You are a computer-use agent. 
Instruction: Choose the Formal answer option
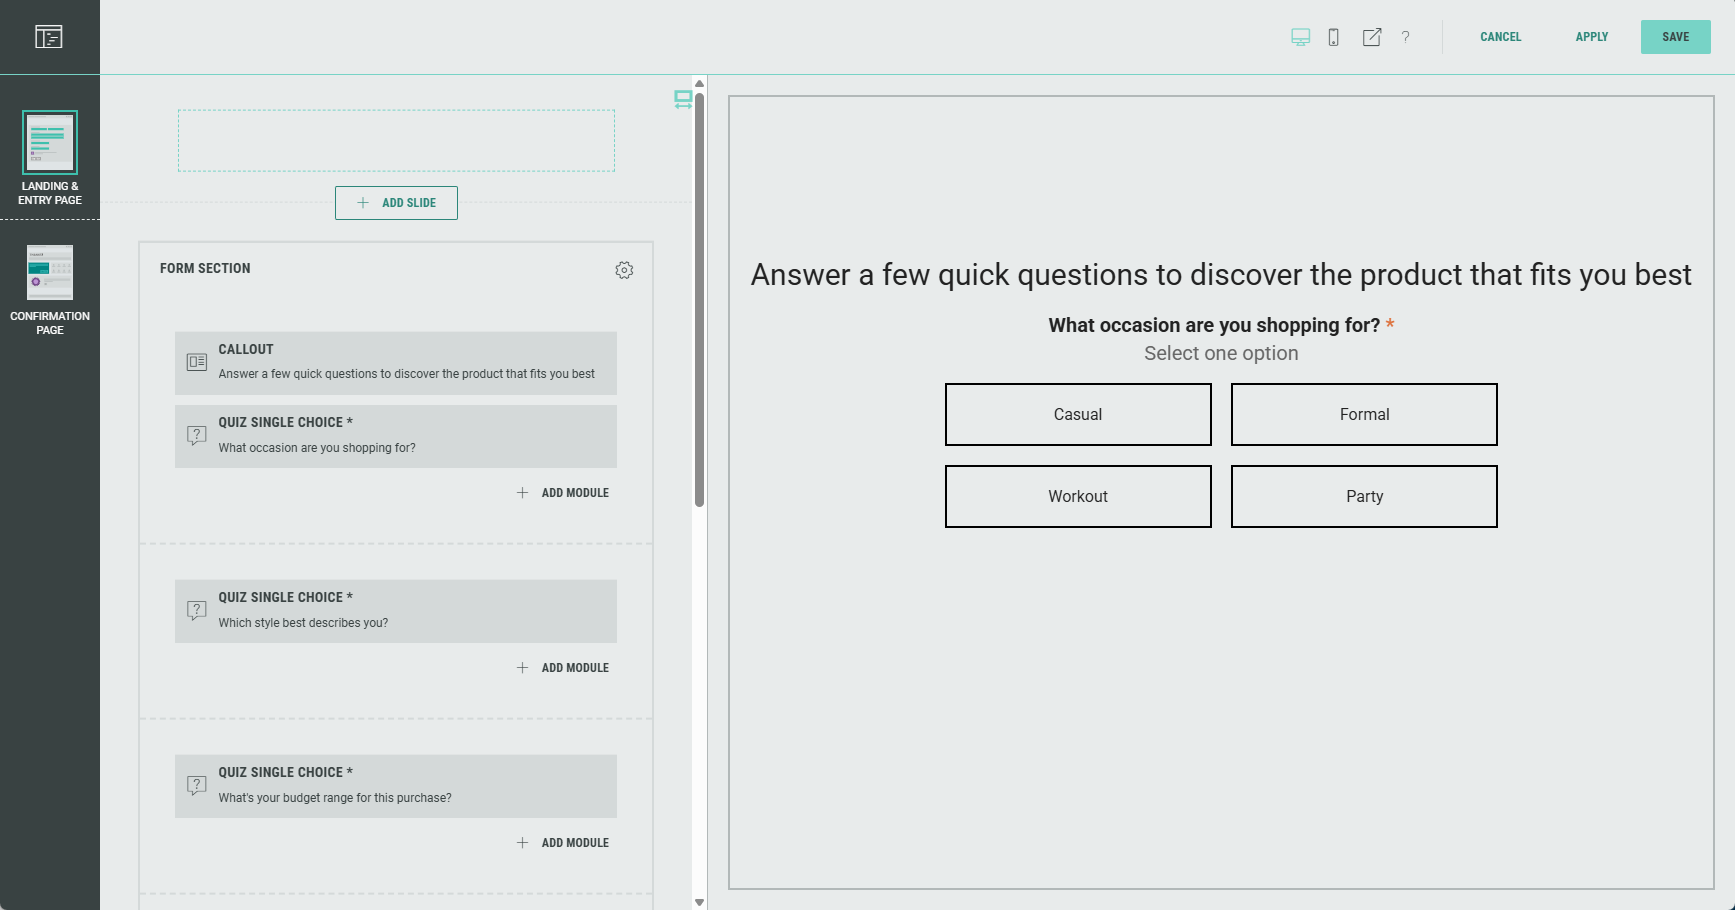1363,414
